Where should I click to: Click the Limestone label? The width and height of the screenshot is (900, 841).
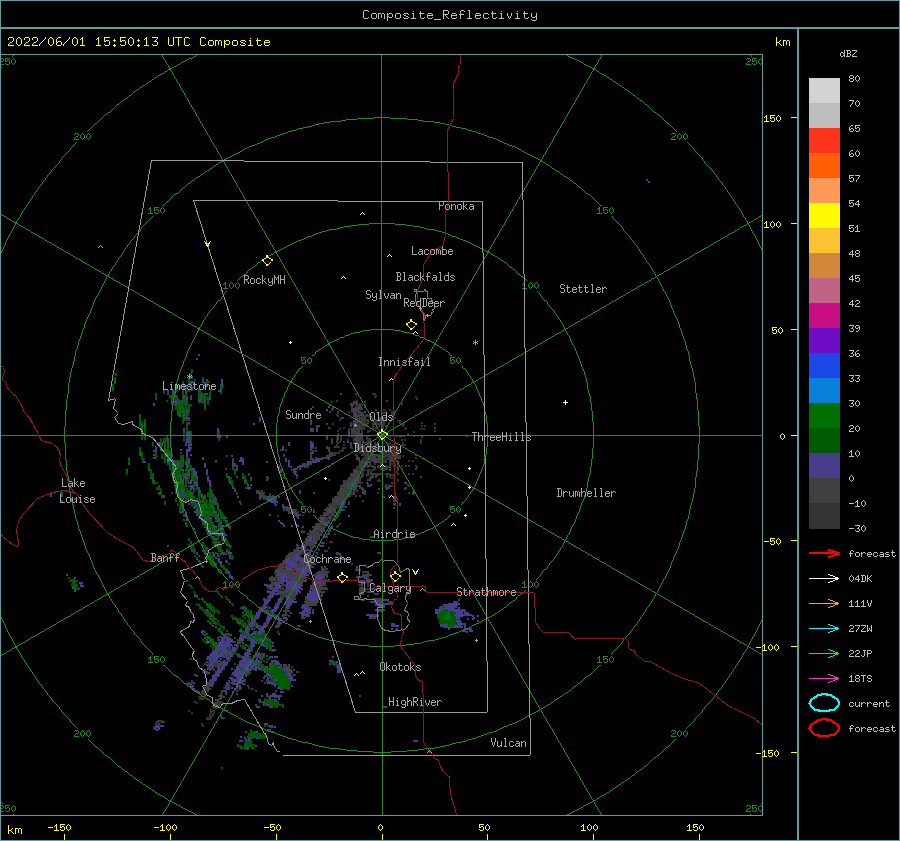point(189,386)
